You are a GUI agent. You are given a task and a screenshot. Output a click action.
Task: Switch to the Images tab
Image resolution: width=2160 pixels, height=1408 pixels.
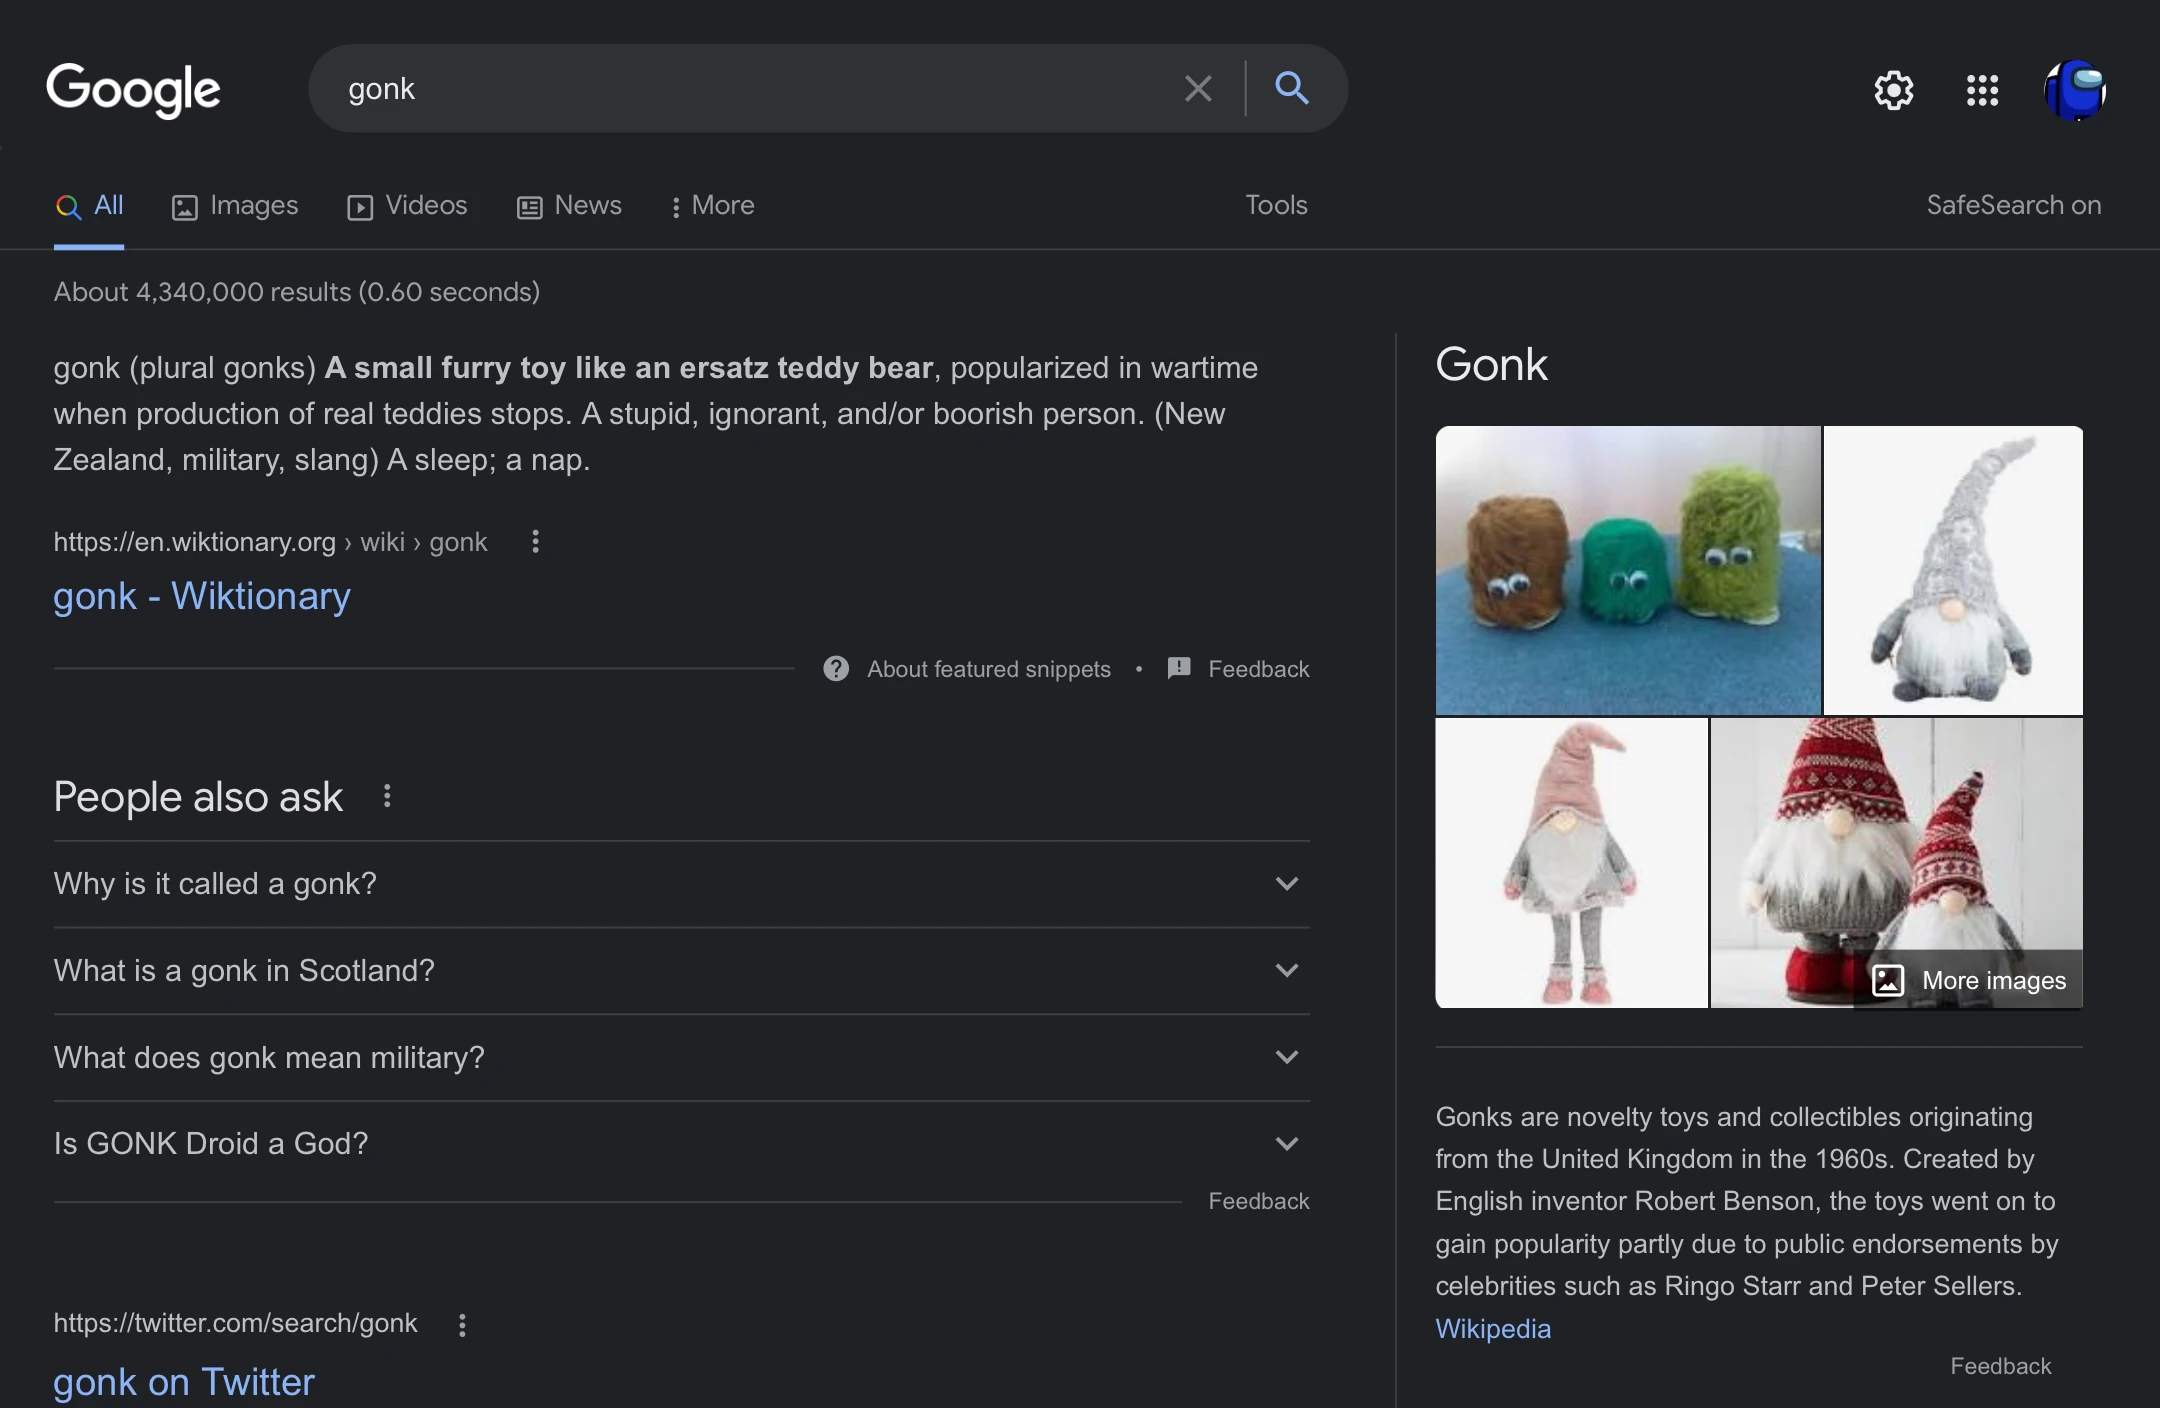click(x=236, y=205)
